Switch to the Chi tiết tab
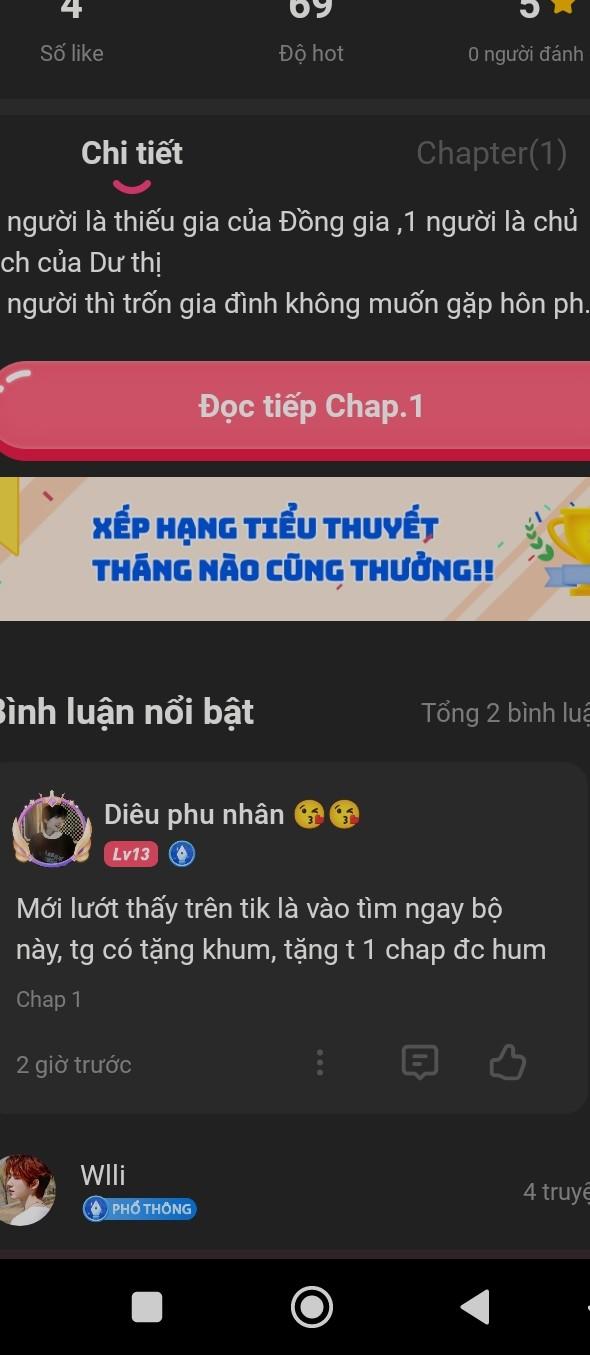Screen dimensions: 590x1355 [x=132, y=153]
